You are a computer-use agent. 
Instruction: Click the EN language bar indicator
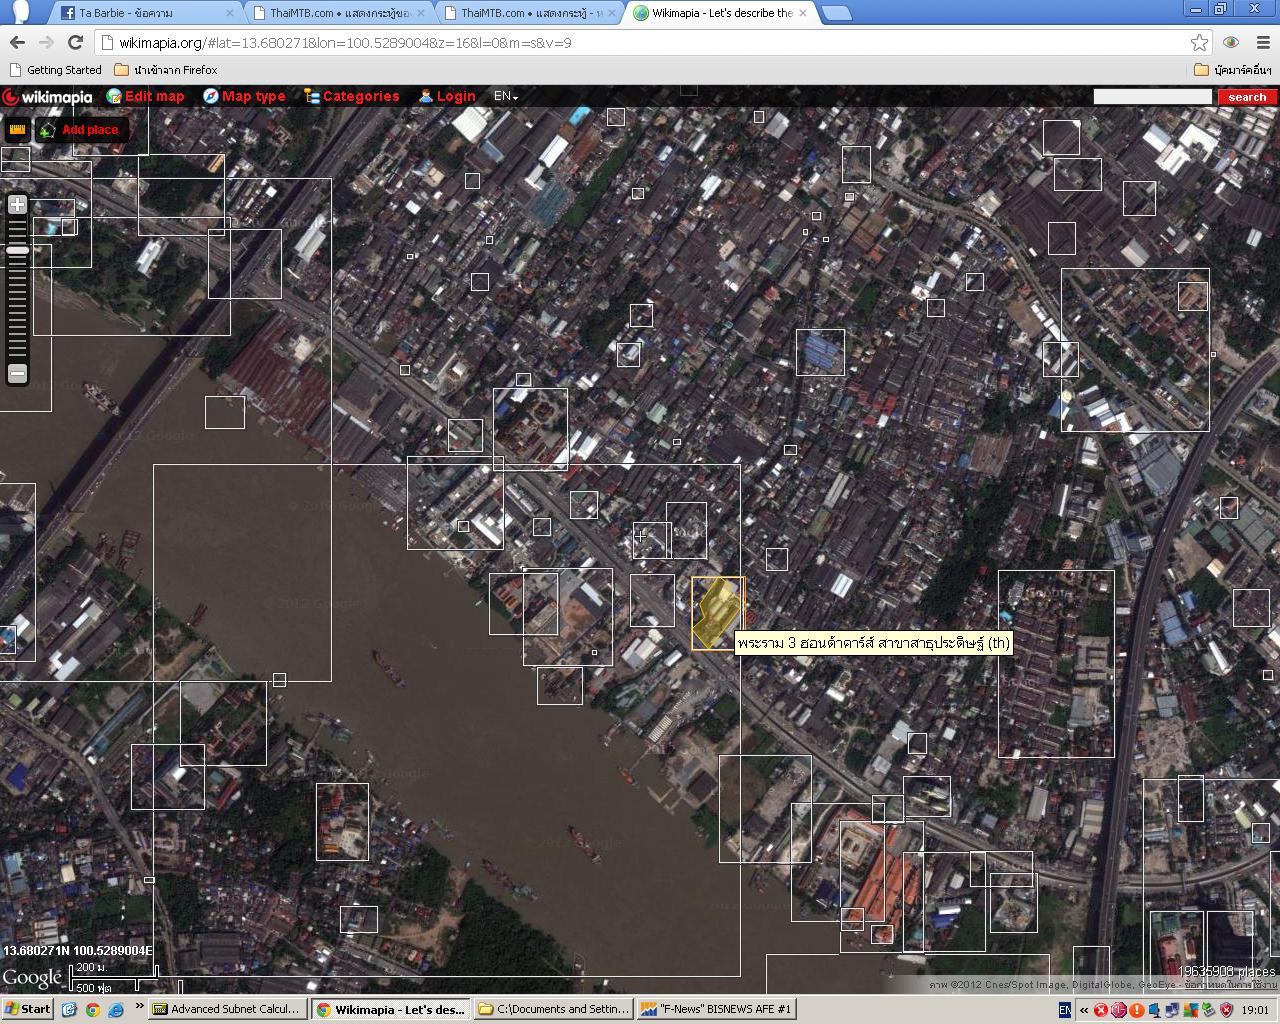tap(1065, 1010)
